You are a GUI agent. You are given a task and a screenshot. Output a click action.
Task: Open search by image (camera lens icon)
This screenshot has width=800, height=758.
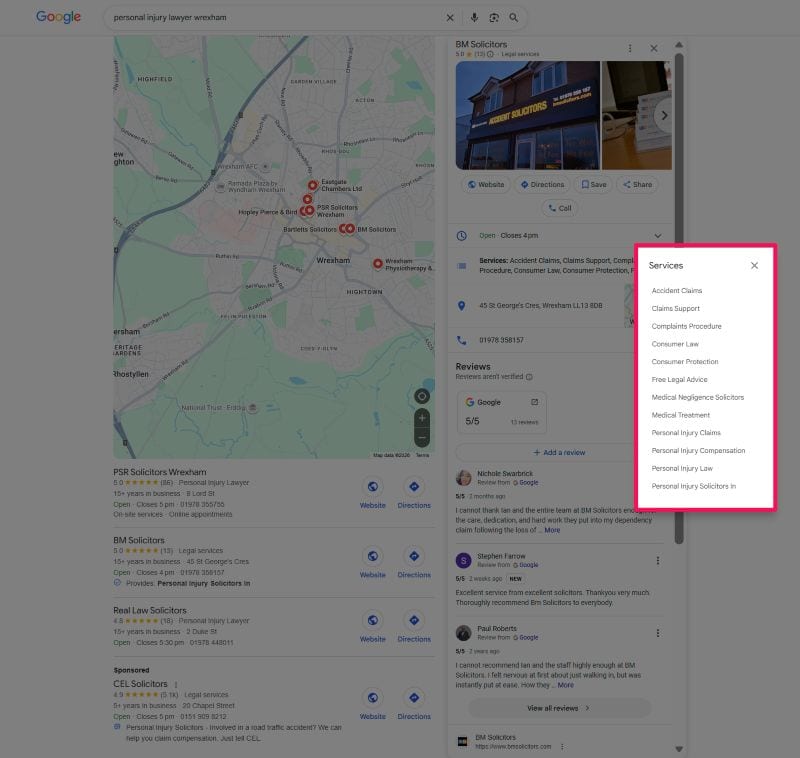click(x=494, y=18)
